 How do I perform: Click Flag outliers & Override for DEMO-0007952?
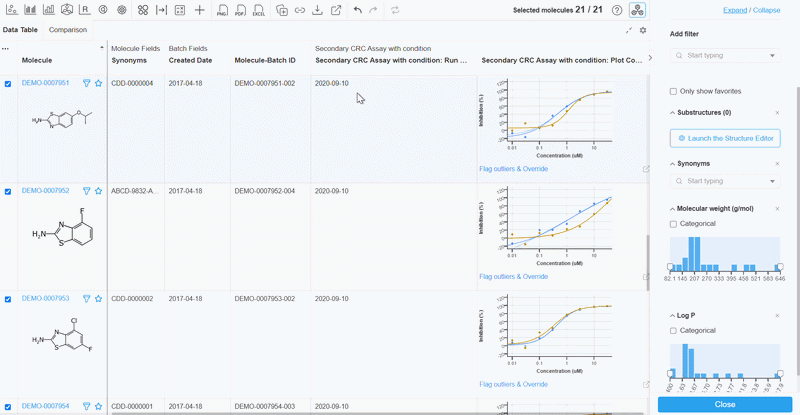click(513, 277)
